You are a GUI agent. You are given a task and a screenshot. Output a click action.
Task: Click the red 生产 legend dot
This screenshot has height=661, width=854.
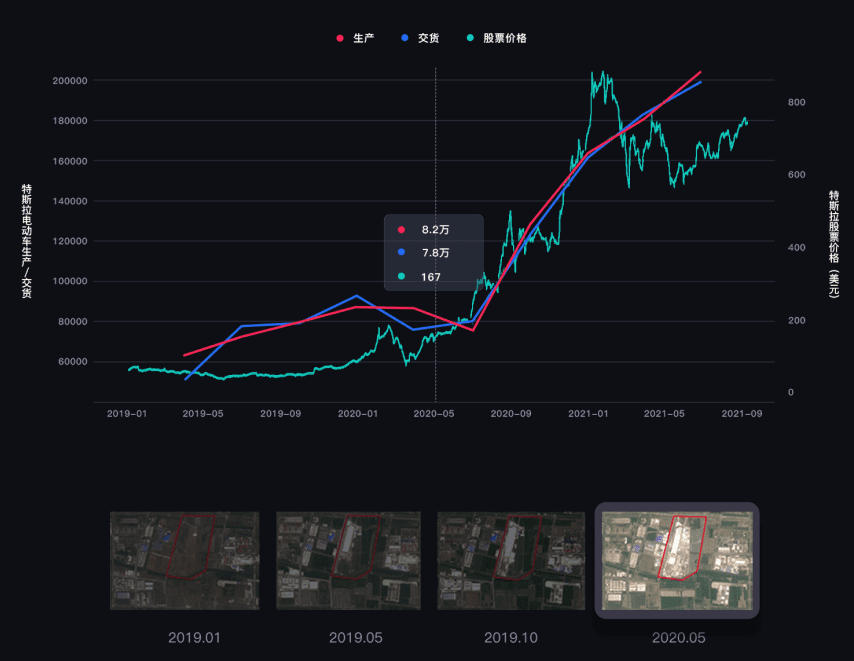340,38
